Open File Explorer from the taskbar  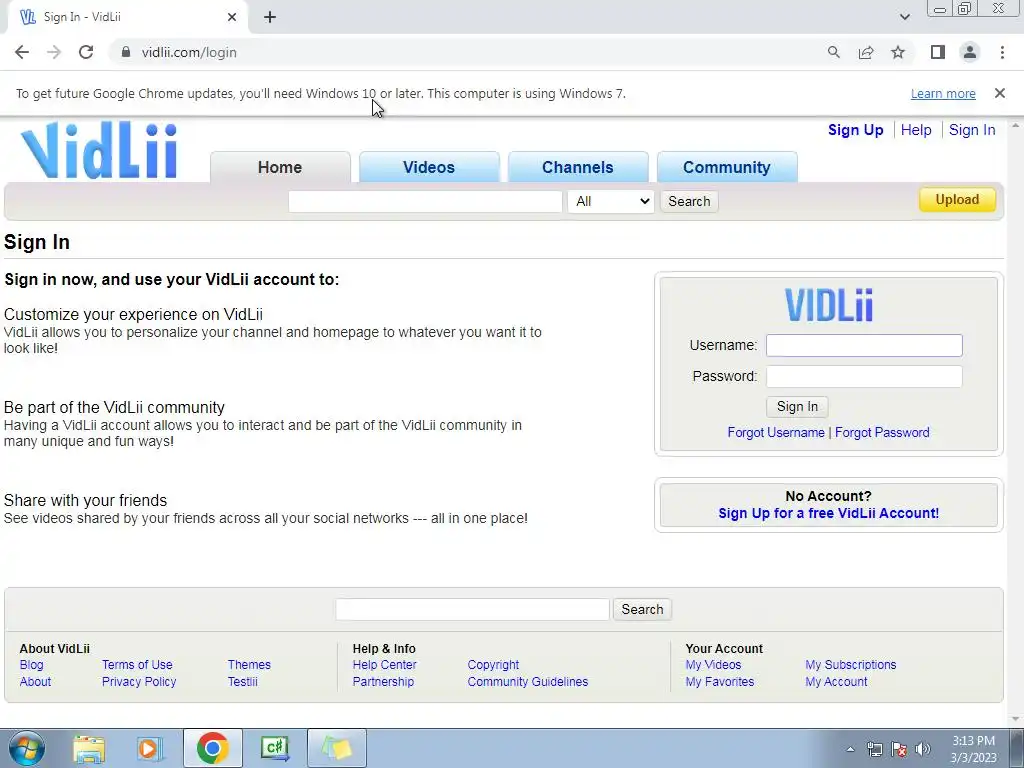(x=89, y=748)
